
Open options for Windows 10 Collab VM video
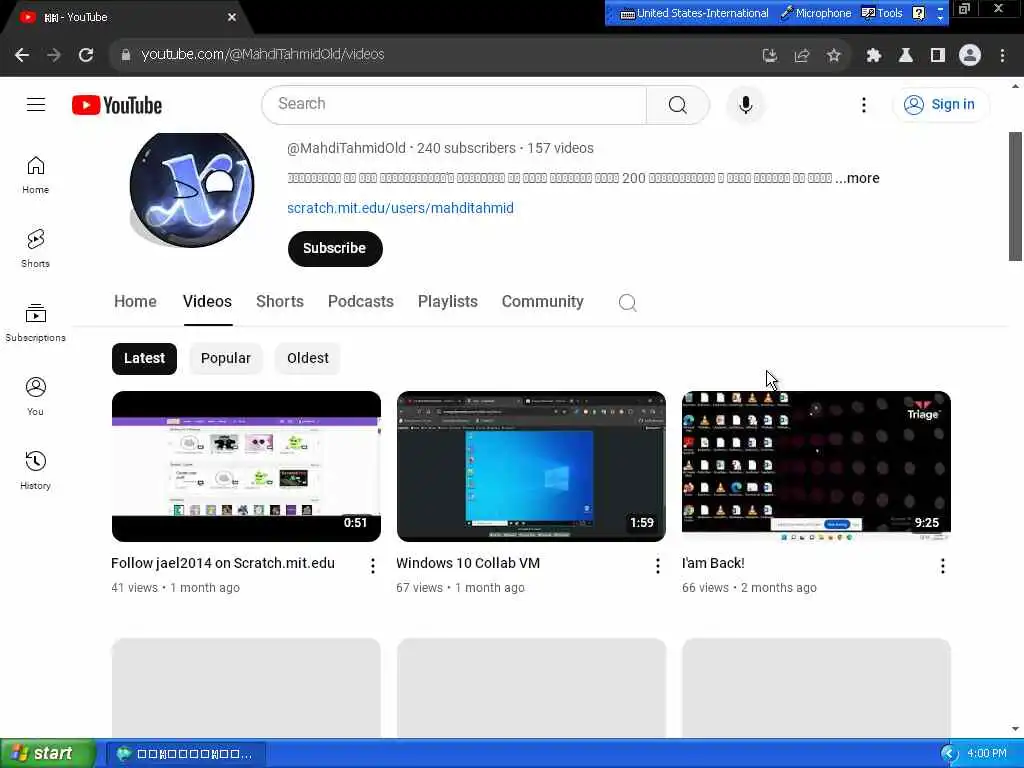click(658, 566)
